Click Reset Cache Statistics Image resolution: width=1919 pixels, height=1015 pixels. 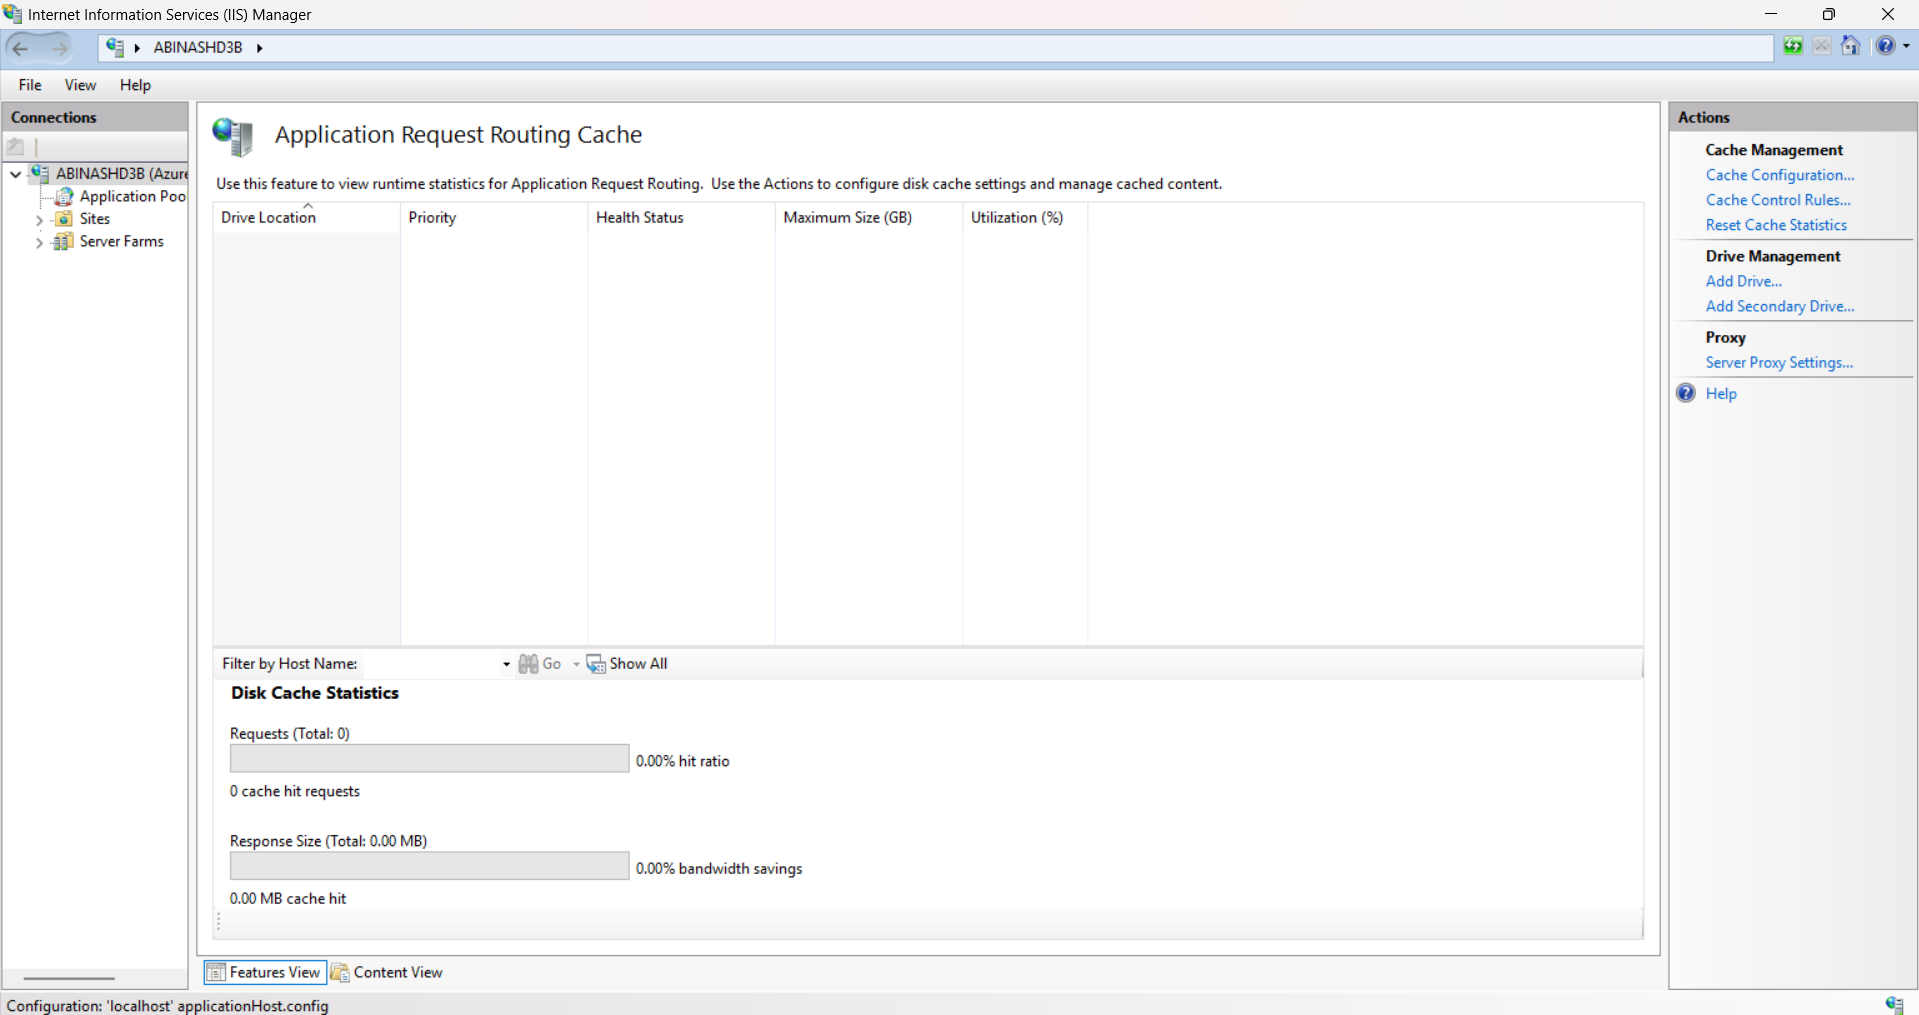click(x=1776, y=225)
